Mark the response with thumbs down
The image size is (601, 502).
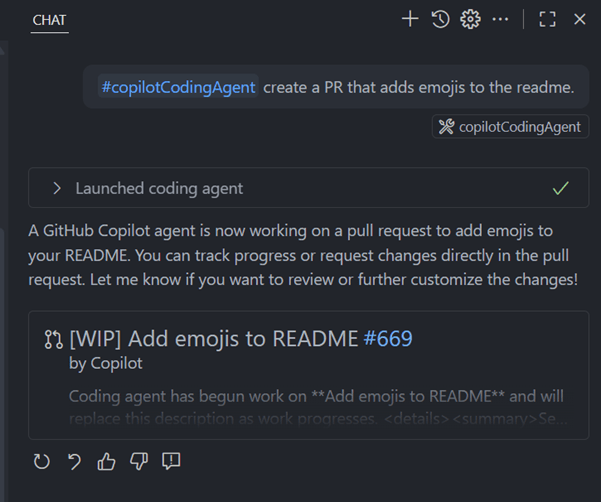138,461
